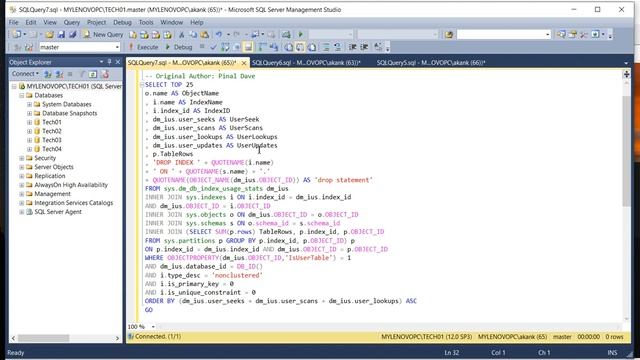Open the find combo box dropdown arrow

coord(547,35)
